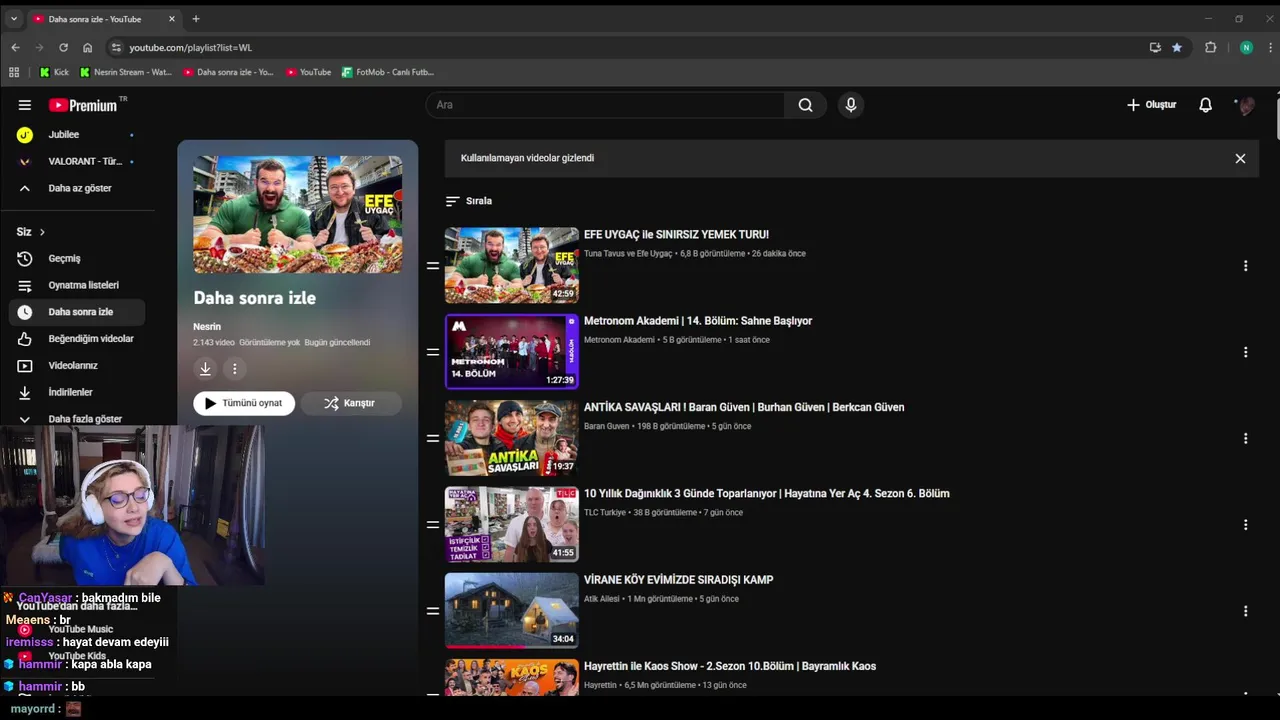Open 10 Yıllık Dağınıklık video title

pyautogui.click(x=767, y=494)
